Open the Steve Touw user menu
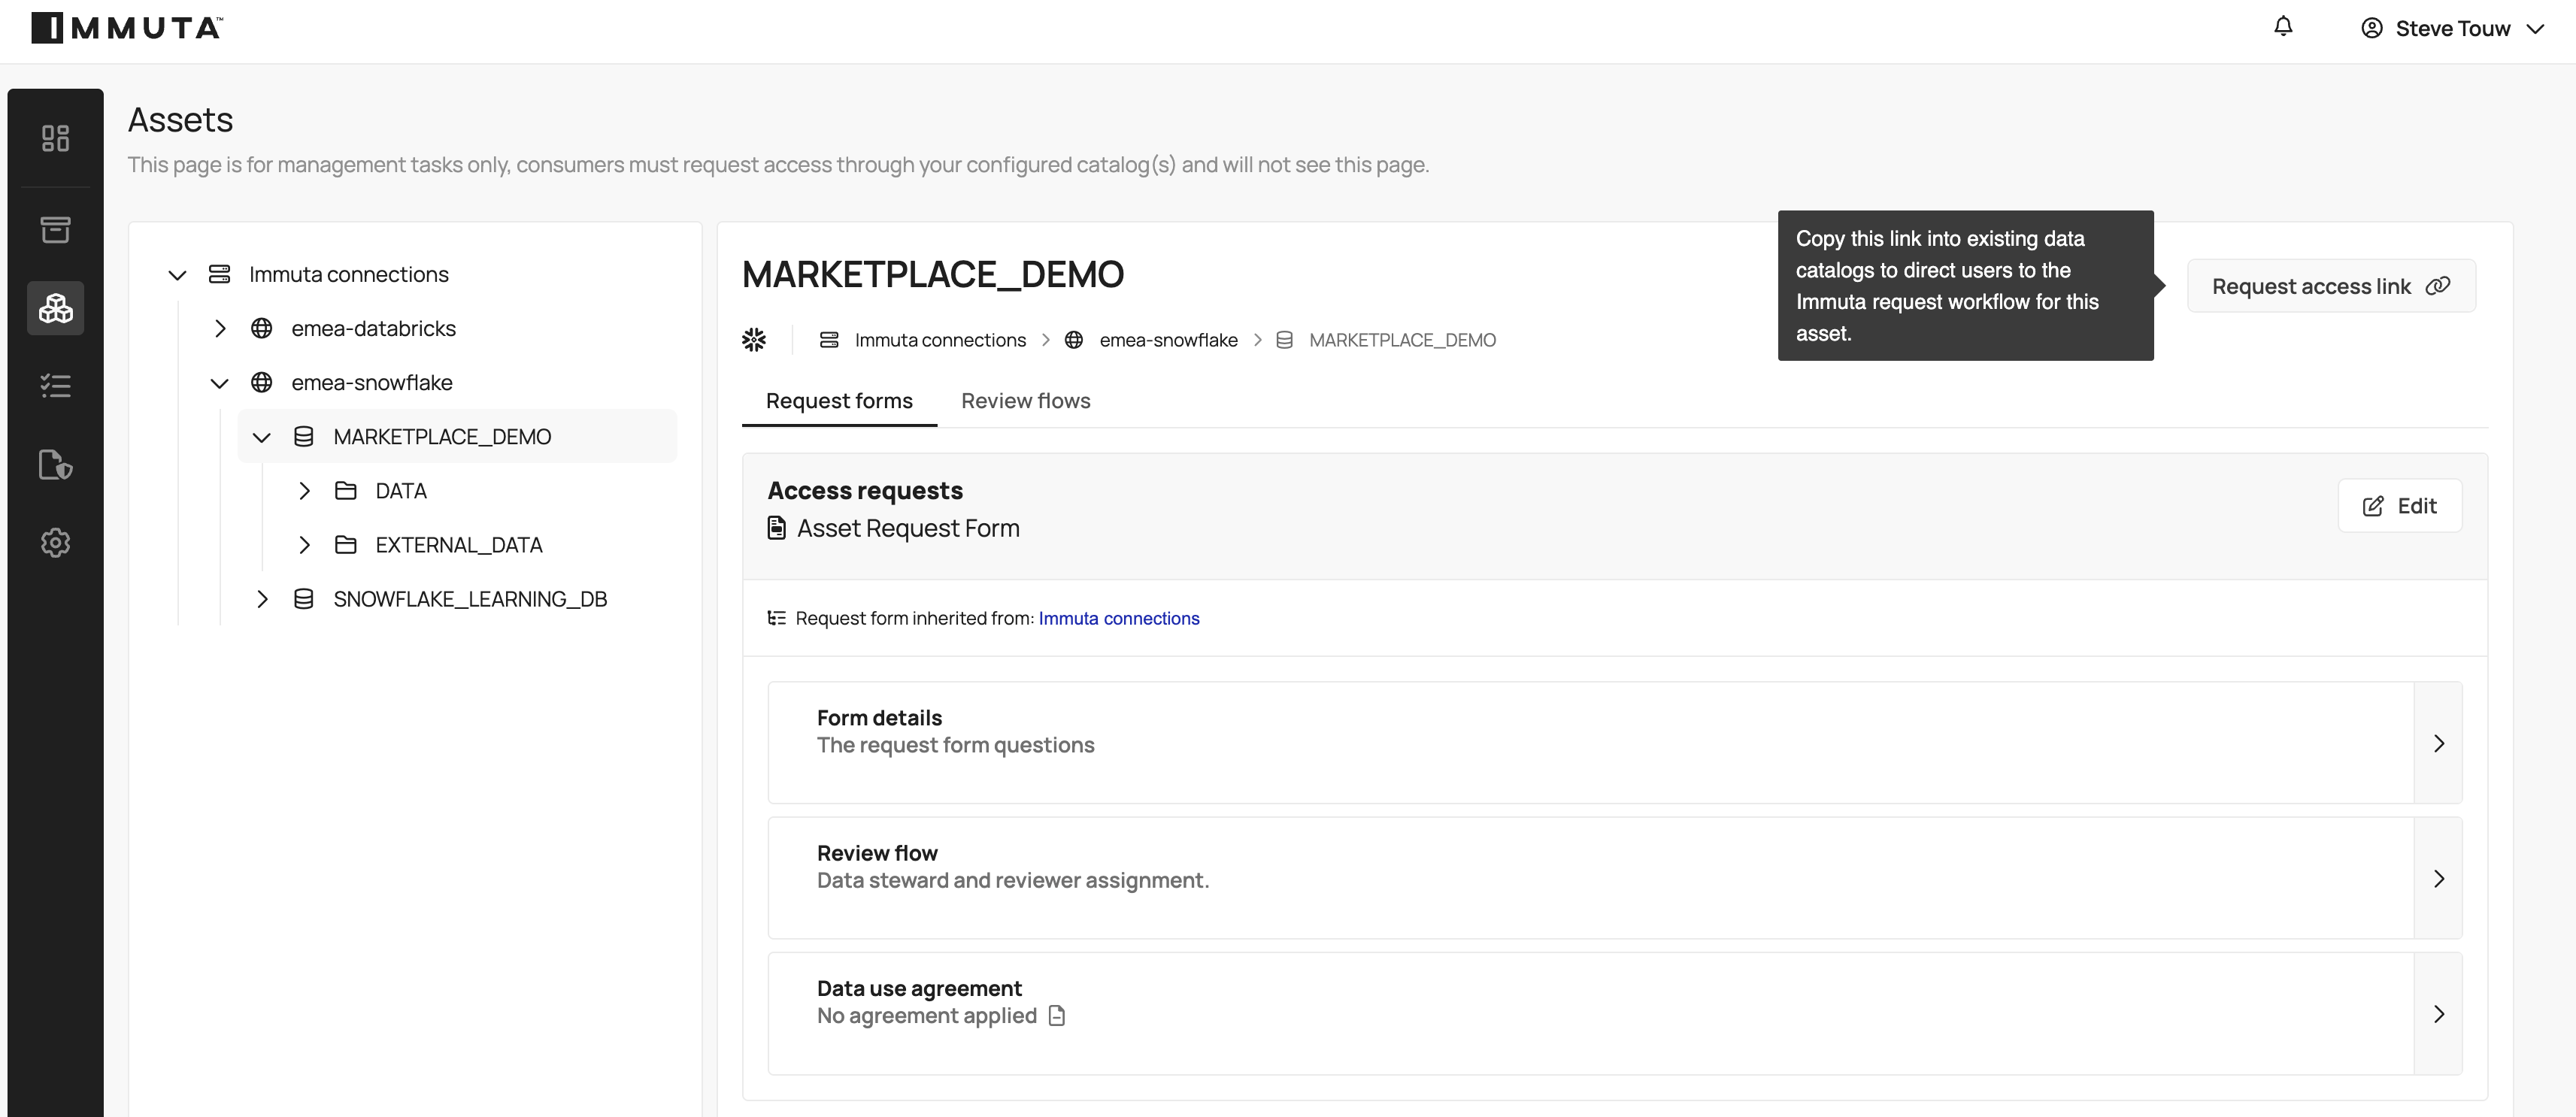The width and height of the screenshot is (2576, 1117). pos(2452,29)
